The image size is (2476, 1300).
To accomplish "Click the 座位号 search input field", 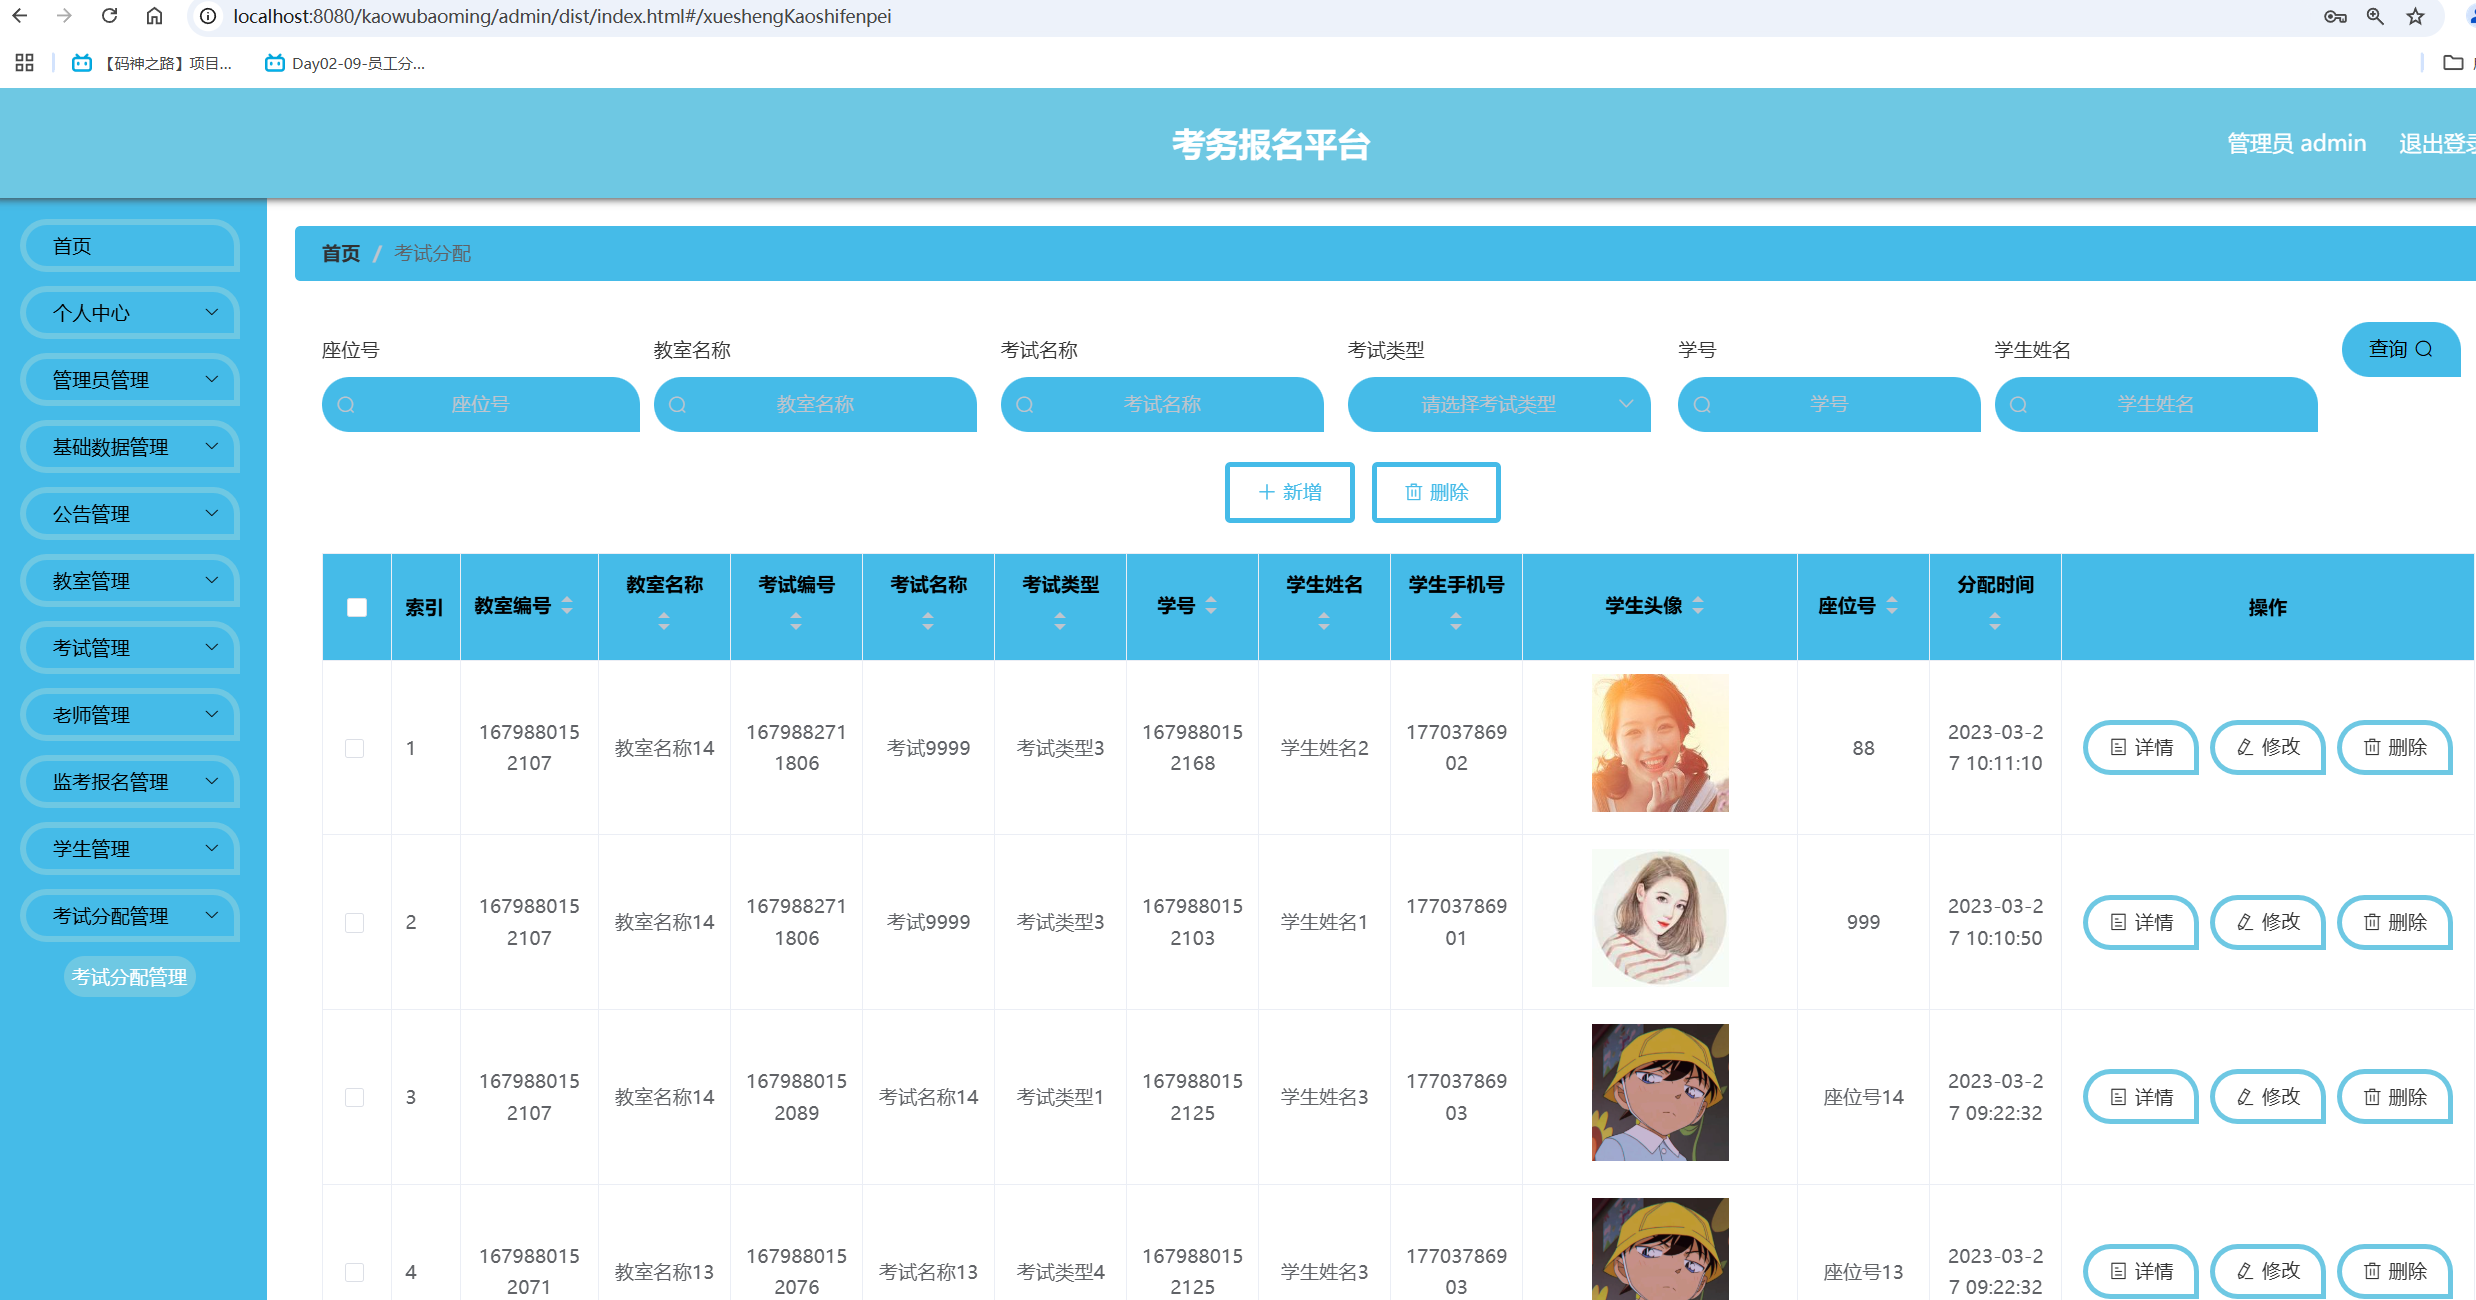I will point(480,404).
